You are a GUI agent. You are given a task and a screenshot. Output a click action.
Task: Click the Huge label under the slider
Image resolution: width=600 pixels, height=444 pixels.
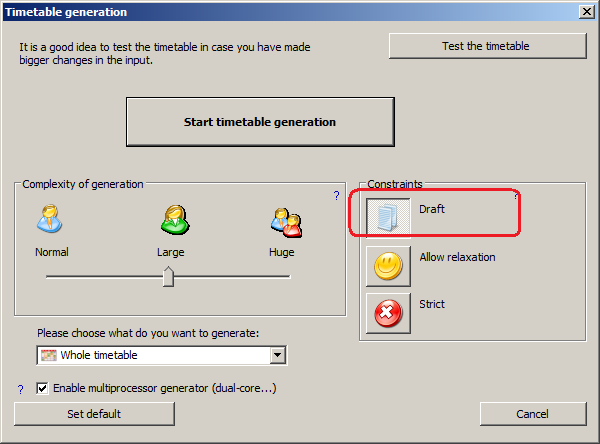pyautogui.click(x=282, y=252)
